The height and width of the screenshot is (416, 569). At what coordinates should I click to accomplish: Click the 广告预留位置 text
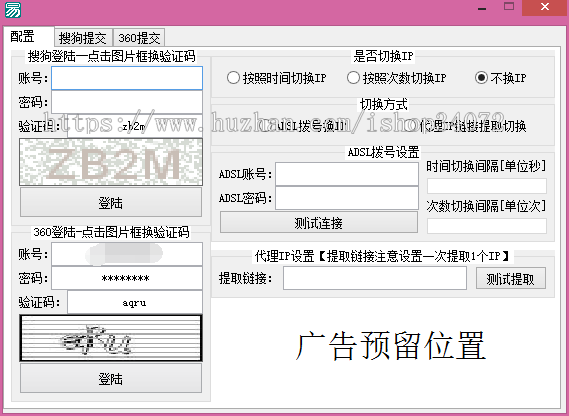tap(391, 345)
